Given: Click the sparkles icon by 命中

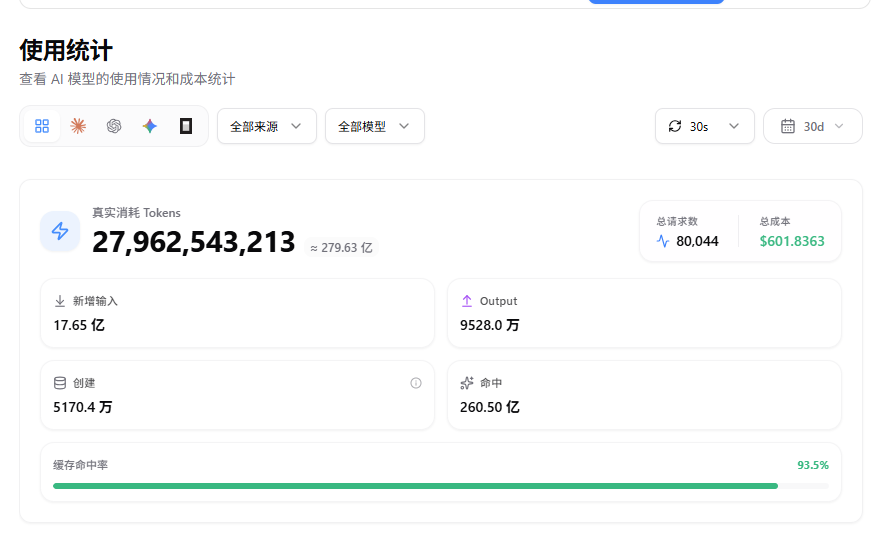Looking at the screenshot, I should tap(467, 383).
